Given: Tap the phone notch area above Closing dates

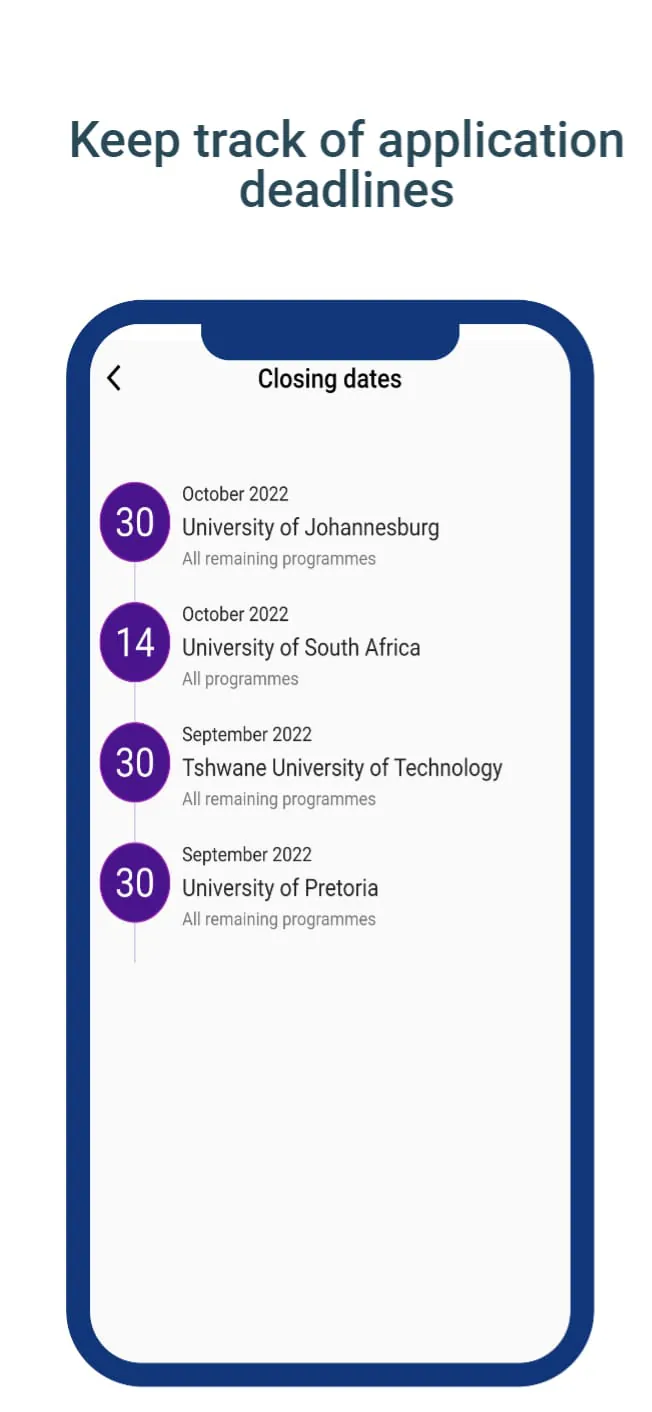Looking at the screenshot, I should point(330,330).
